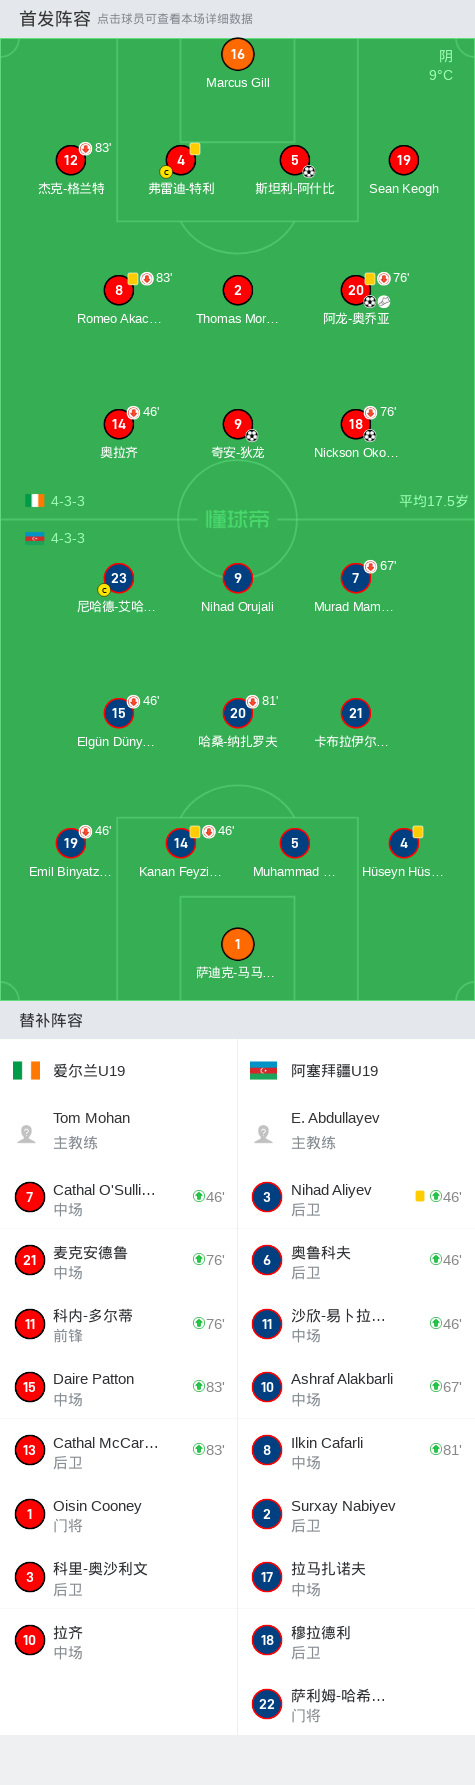Select Ireland U19 team flag

point(27,1071)
